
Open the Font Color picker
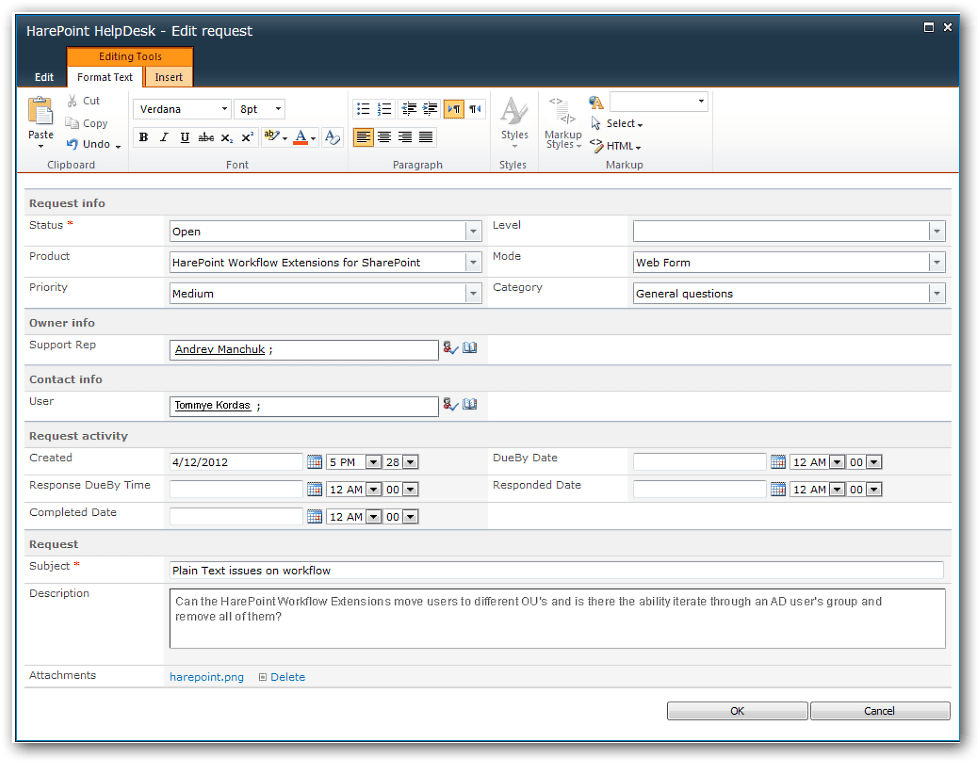pyautogui.click(x=302, y=137)
